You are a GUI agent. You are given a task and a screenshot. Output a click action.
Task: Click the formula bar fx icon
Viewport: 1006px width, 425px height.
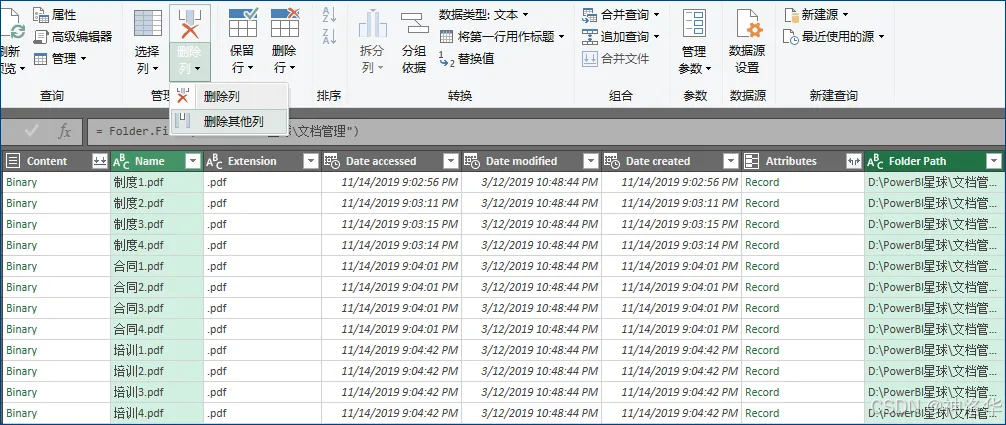click(x=65, y=132)
